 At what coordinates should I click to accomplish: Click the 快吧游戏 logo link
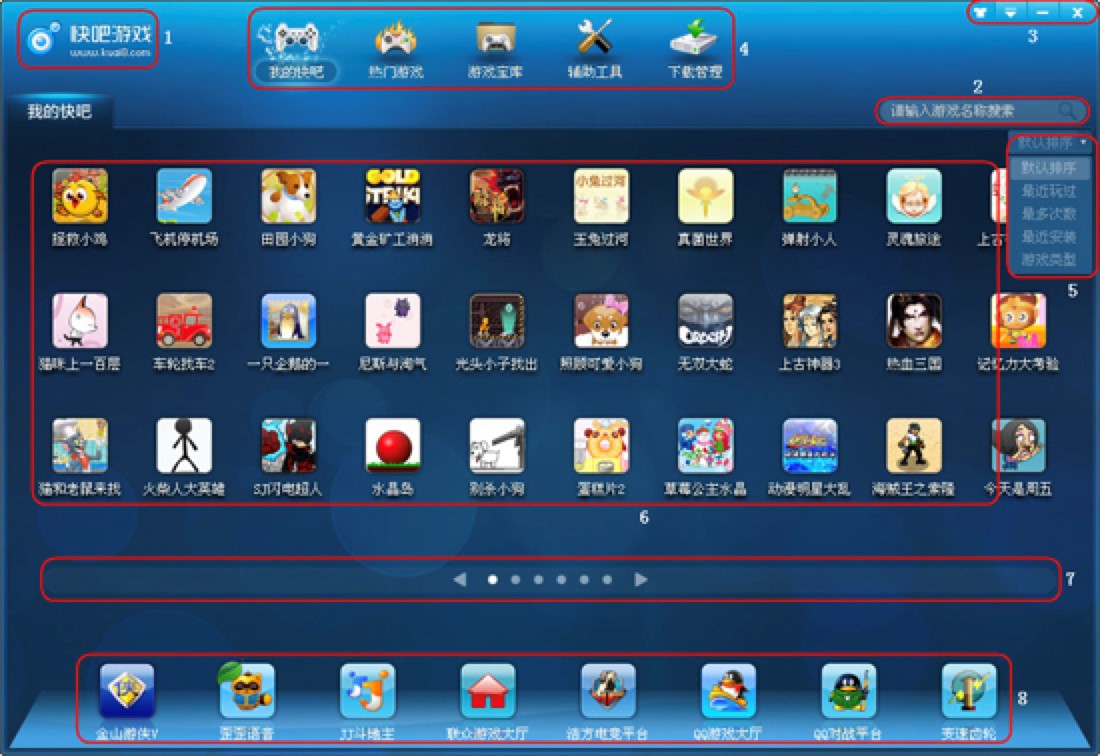coord(90,39)
